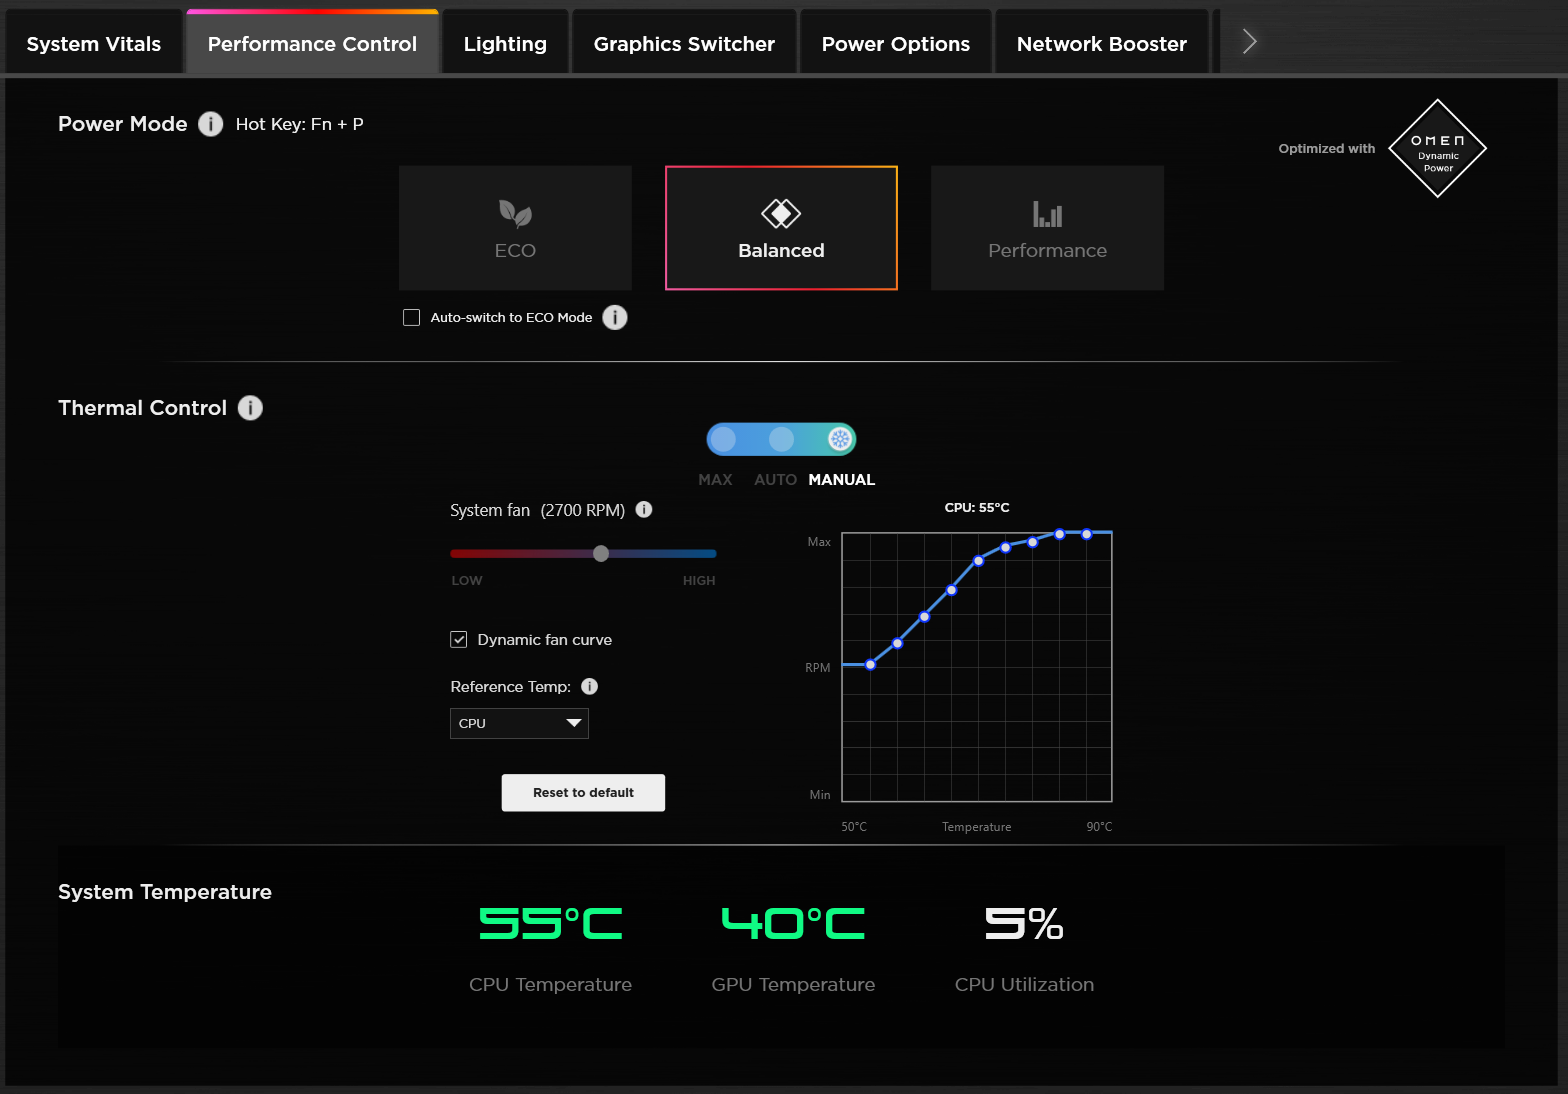Open the Power Mode info icon

click(x=210, y=124)
